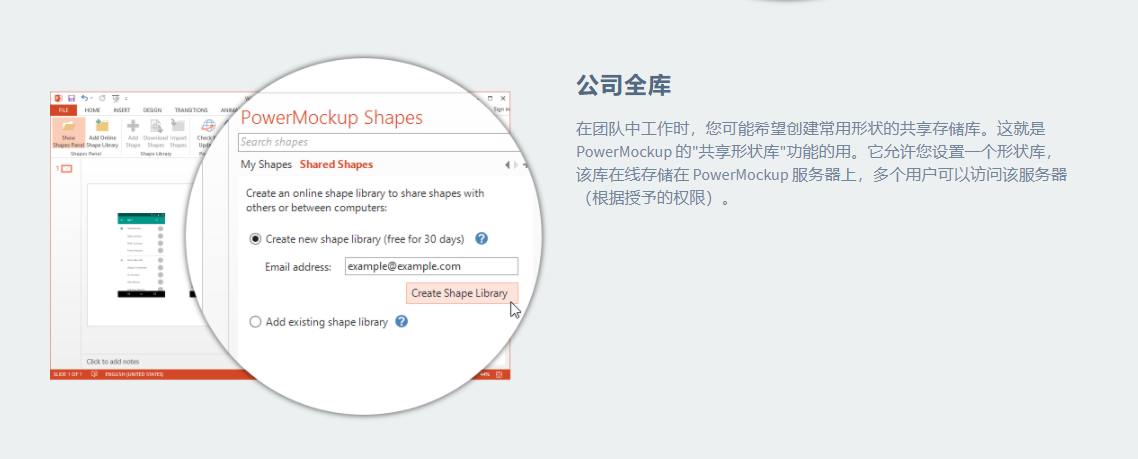Open the DESIGN ribbon tab
This screenshot has height=459, width=1138.
152,110
